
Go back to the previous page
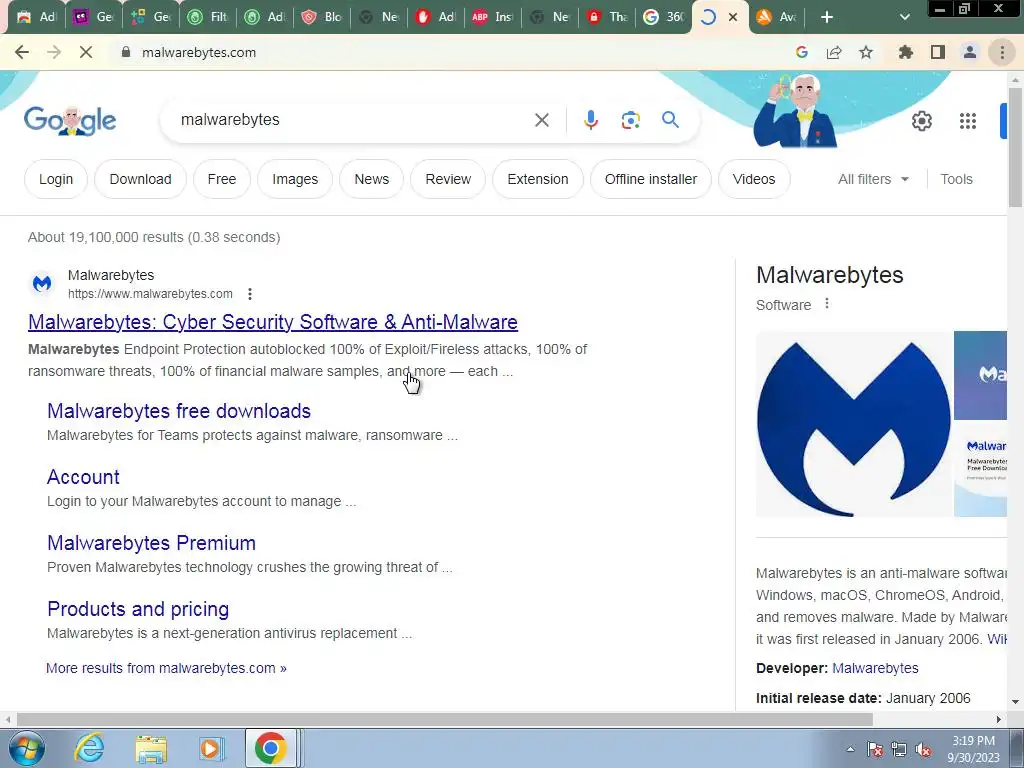click(x=22, y=52)
